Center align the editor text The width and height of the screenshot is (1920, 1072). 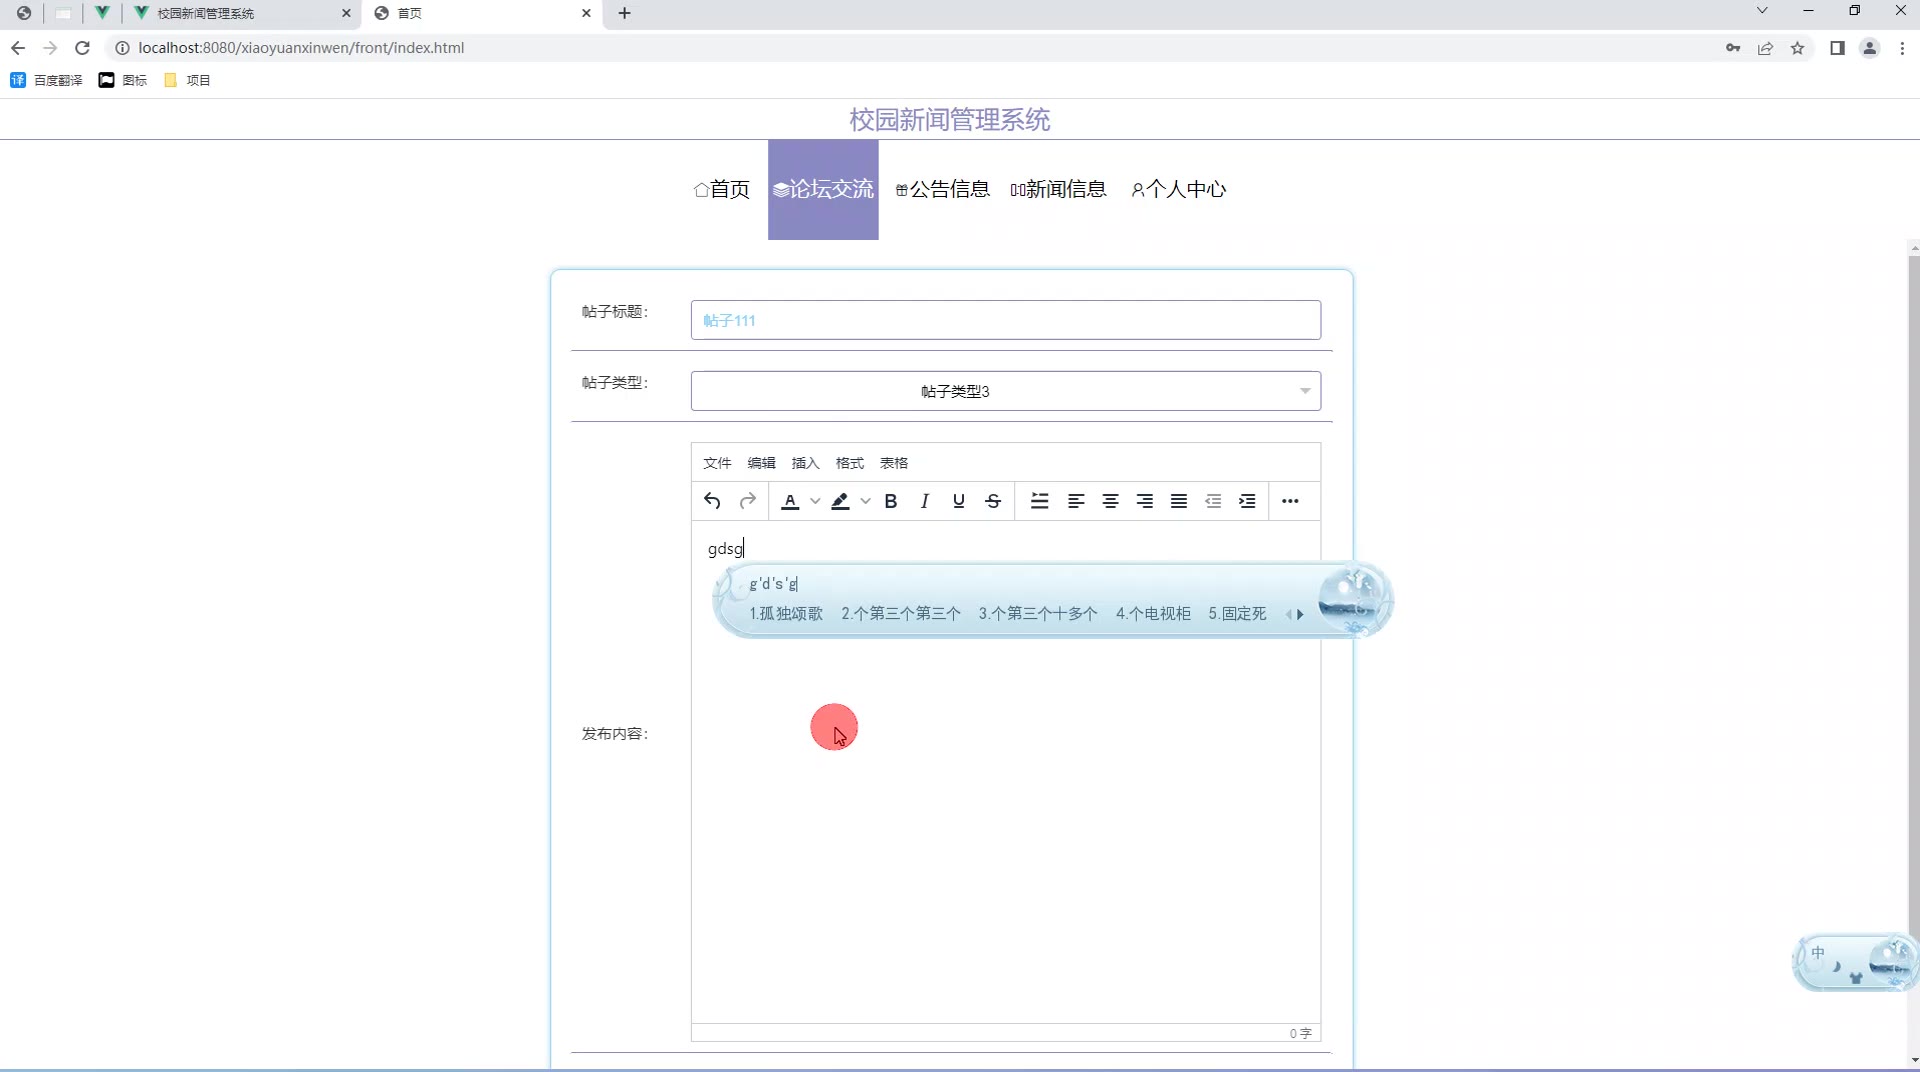click(1110, 501)
